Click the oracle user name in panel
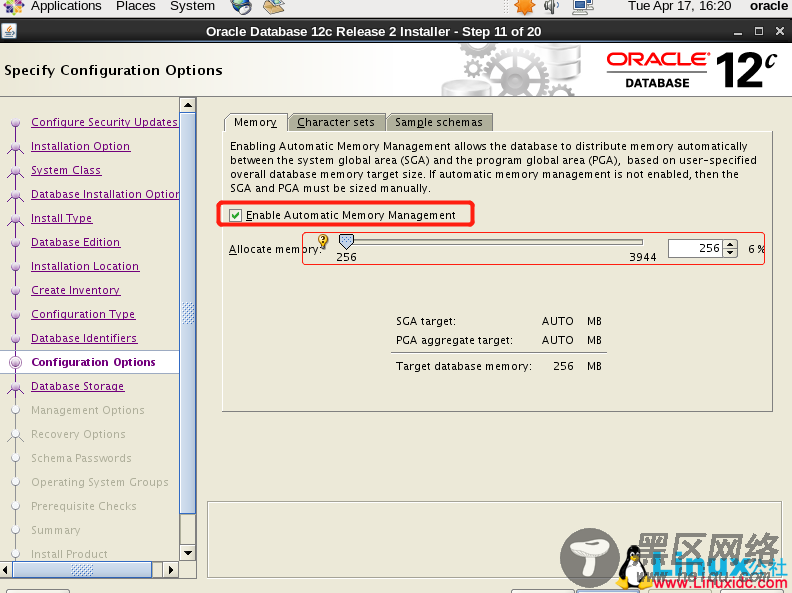Image resolution: width=792 pixels, height=593 pixels. coord(769,6)
